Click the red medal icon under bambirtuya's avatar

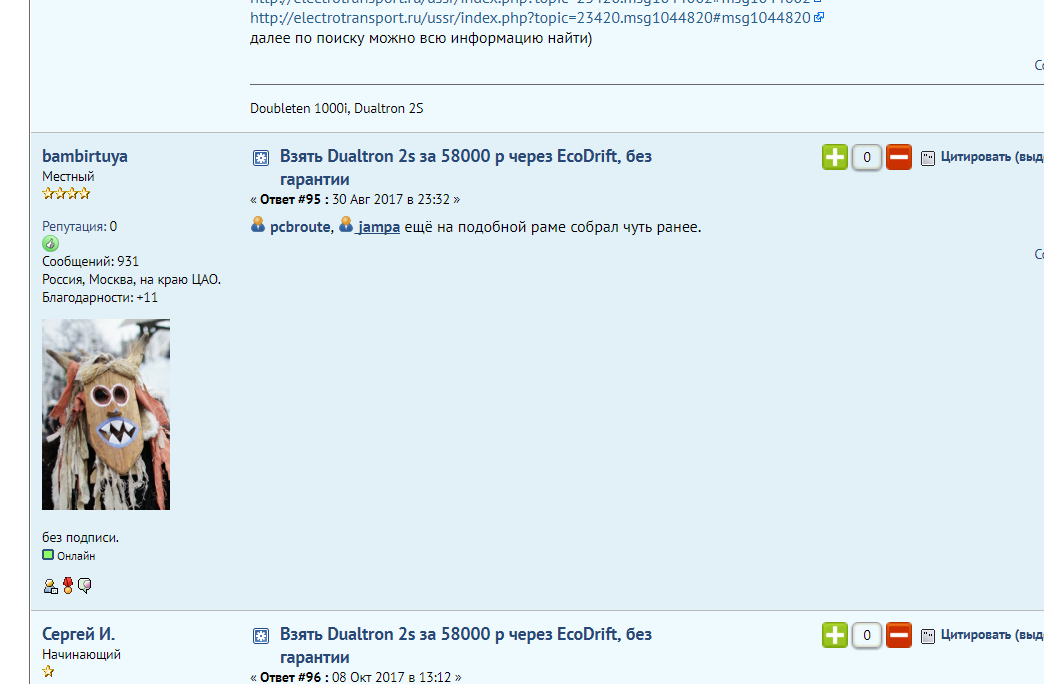[68, 585]
